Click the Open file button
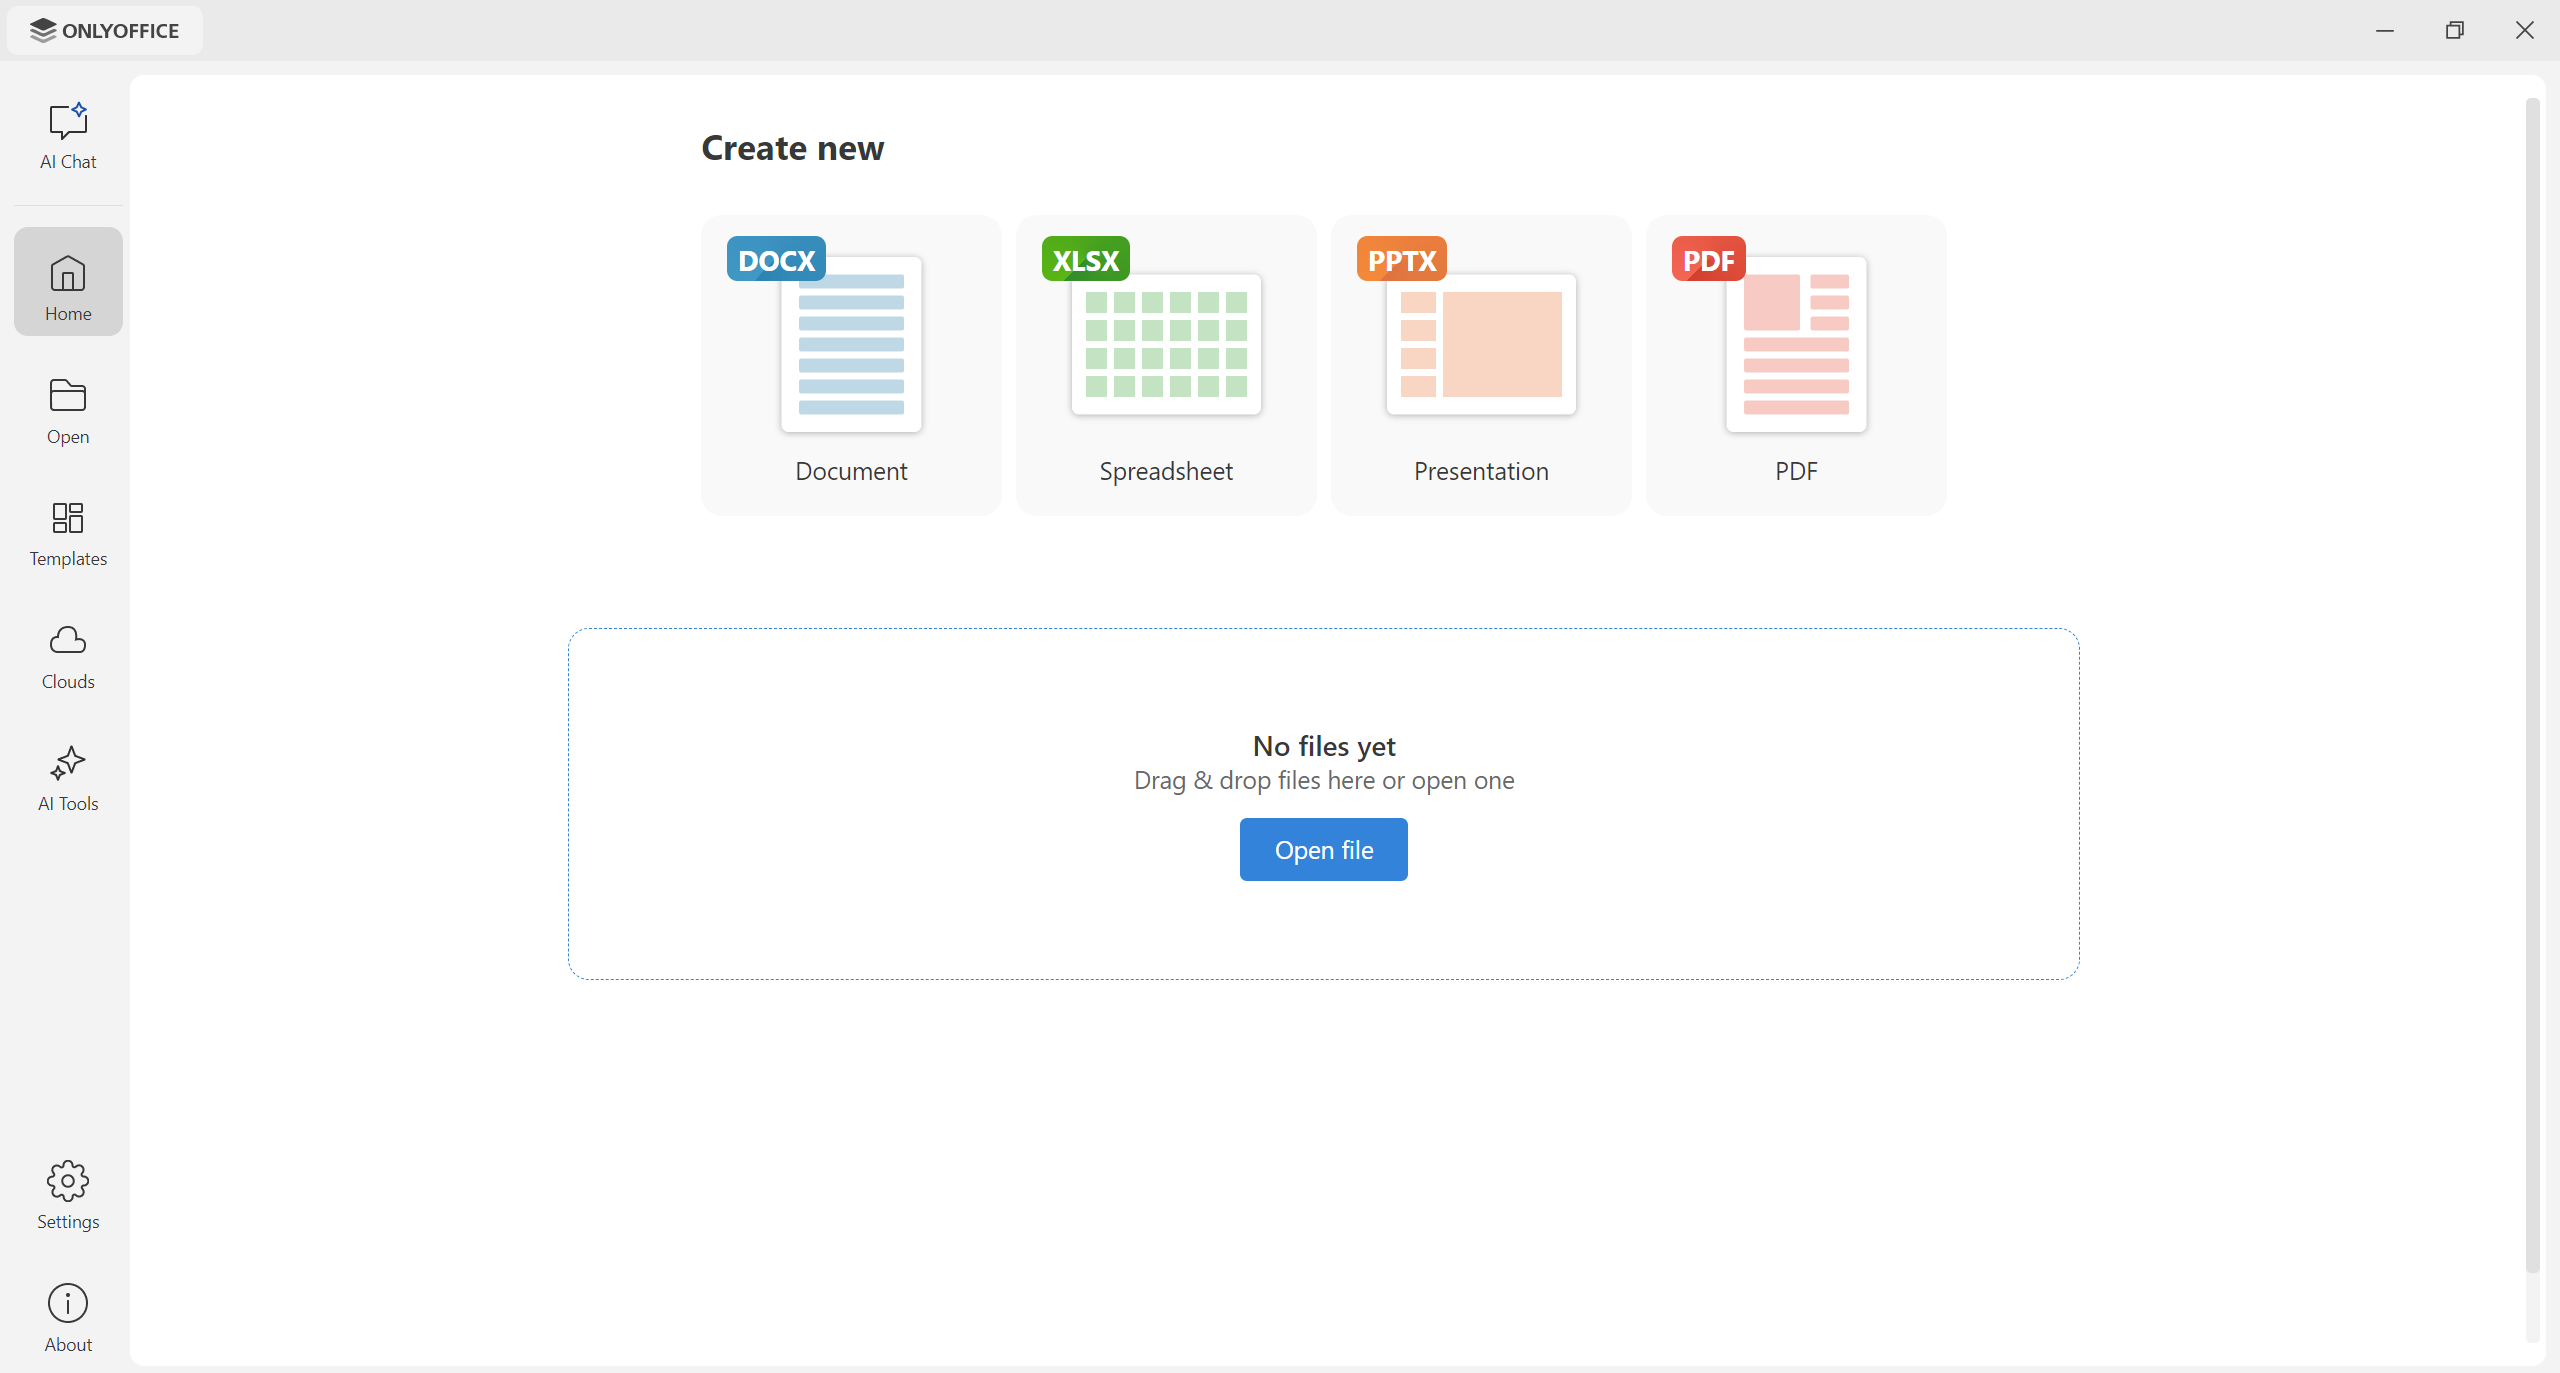The width and height of the screenshot is (2560, 1373). click(x=1323, y=849)
